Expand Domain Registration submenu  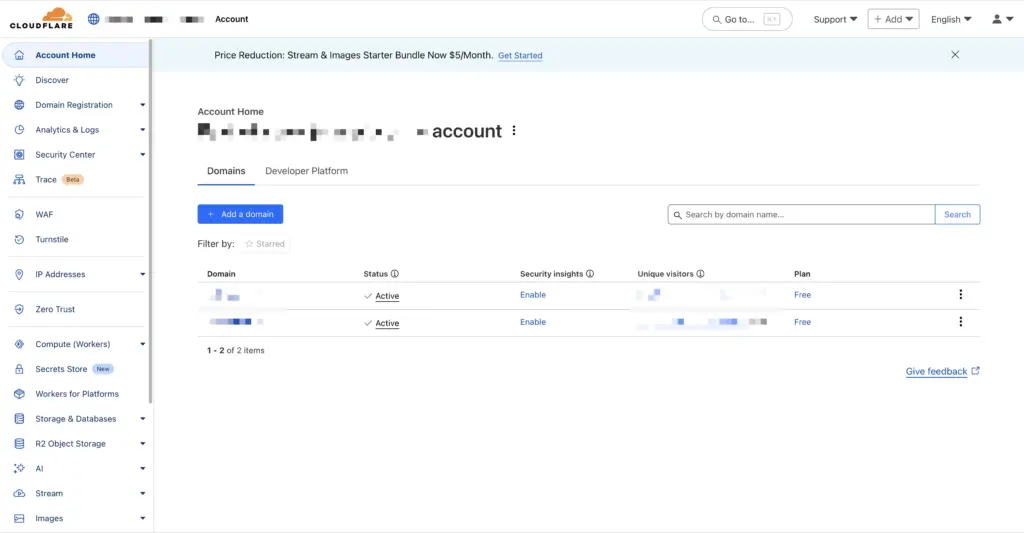tap(142, 105)
